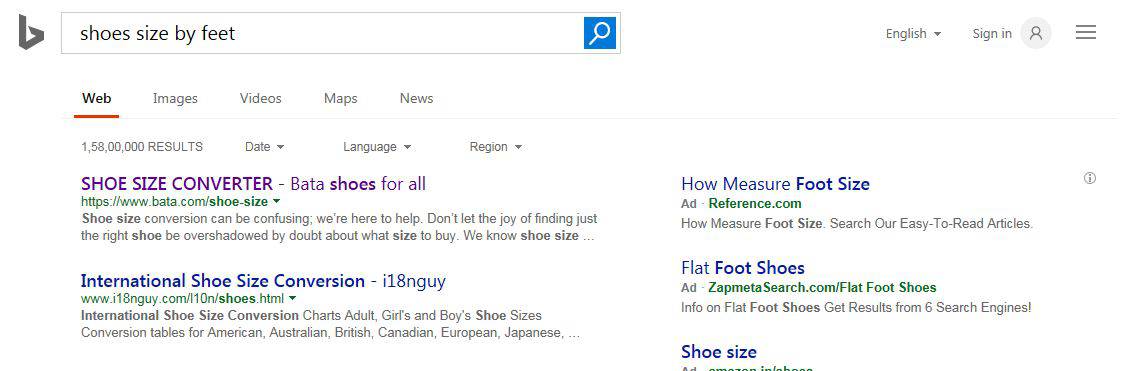Switch to the Videos tab
Screen dimensions: 1132x371
pyautogui.click(x=261, y=98)
